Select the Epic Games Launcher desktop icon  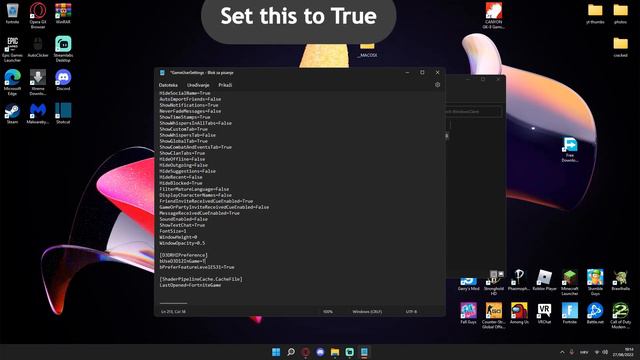12,49
